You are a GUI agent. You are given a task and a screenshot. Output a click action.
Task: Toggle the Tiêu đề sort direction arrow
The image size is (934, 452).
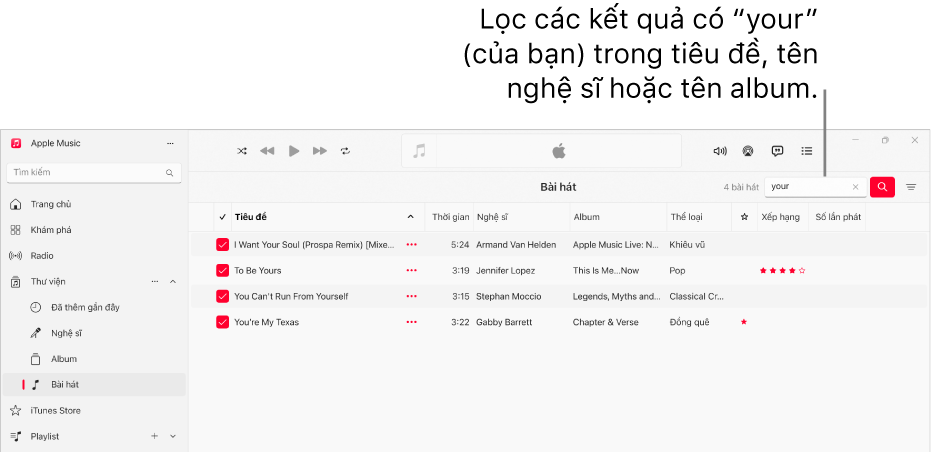410,217
